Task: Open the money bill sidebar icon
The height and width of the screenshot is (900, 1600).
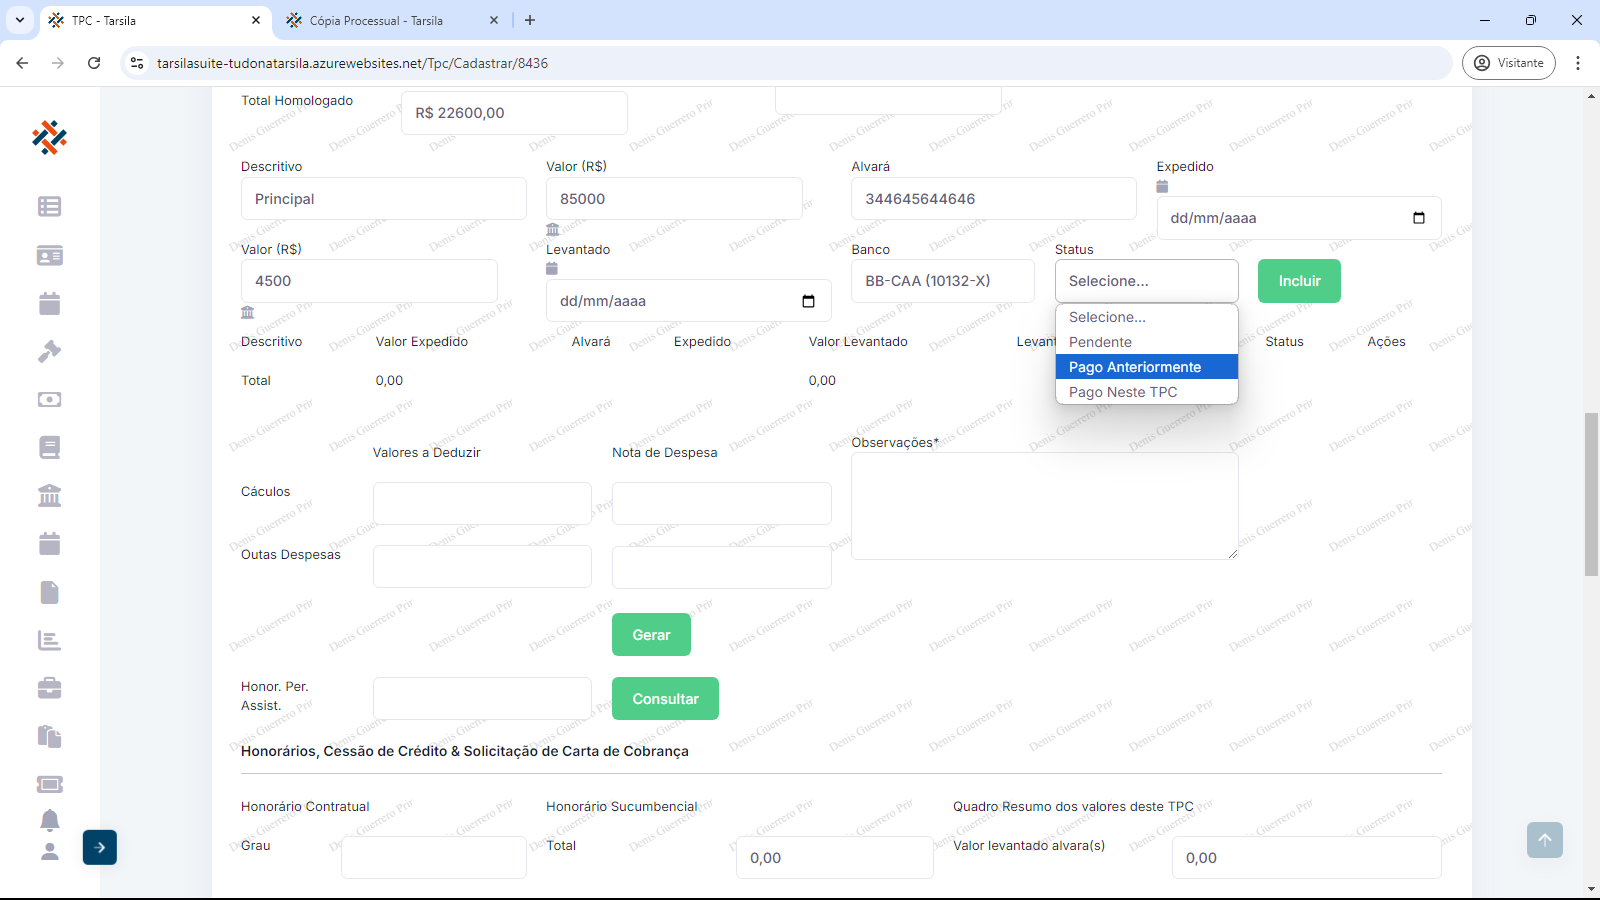Action: tap(49, 399)
